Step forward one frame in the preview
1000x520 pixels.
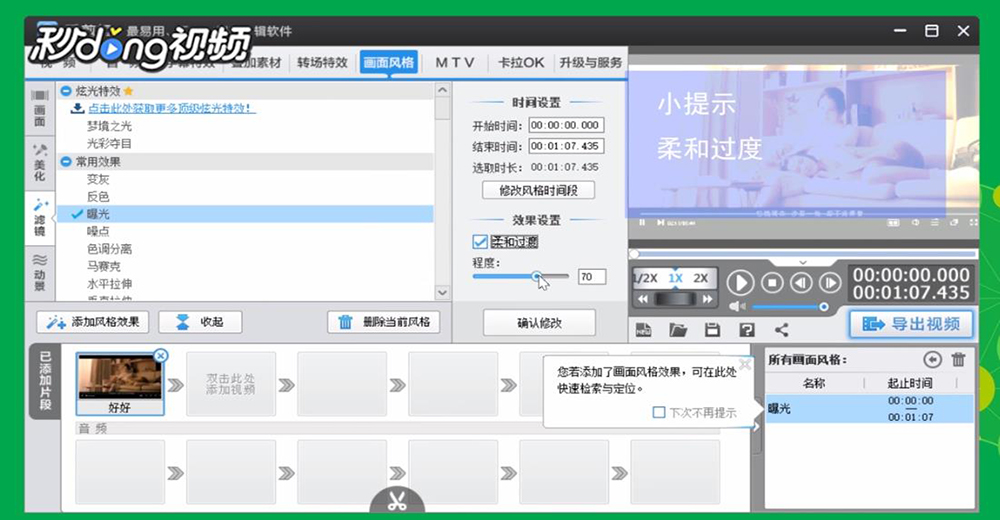830,282
